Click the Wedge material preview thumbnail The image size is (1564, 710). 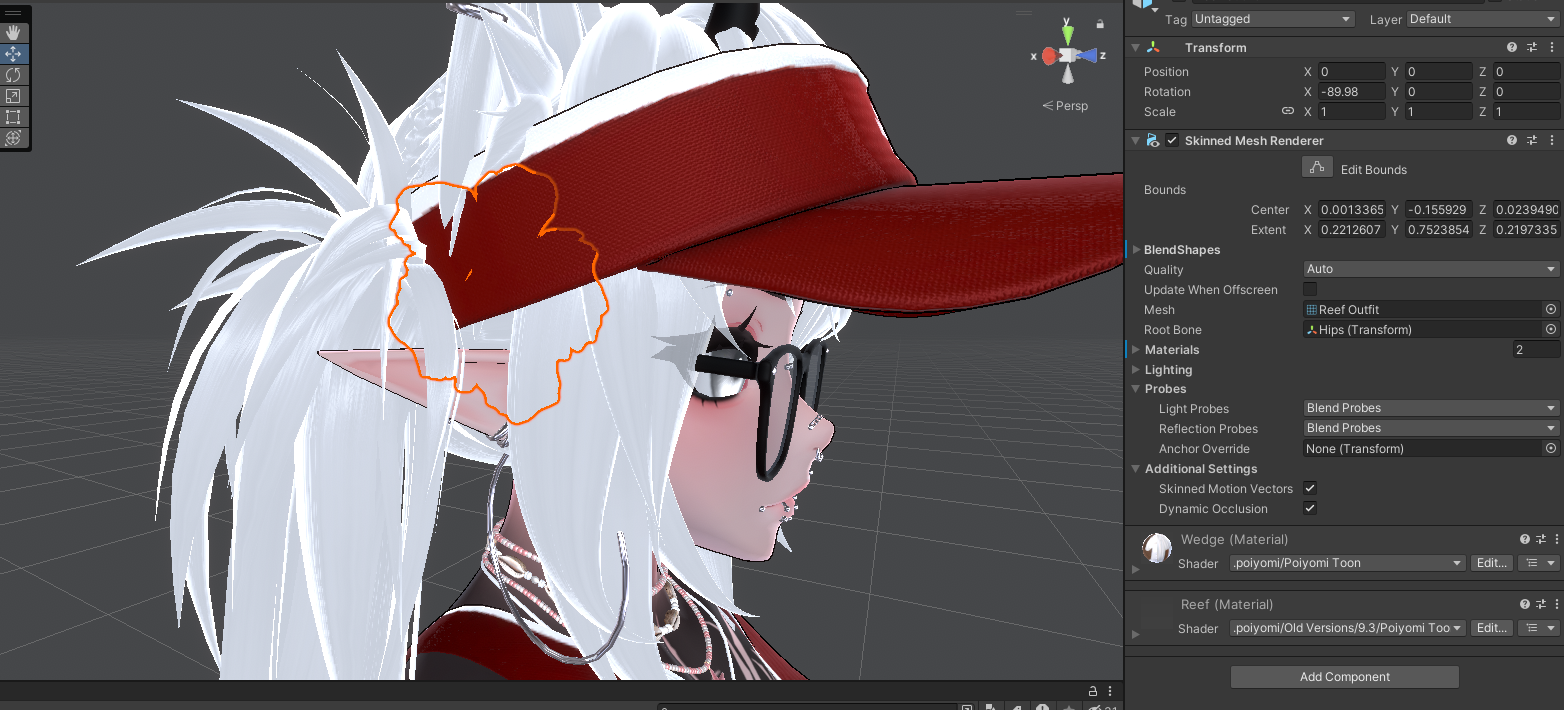(1157, 547)
